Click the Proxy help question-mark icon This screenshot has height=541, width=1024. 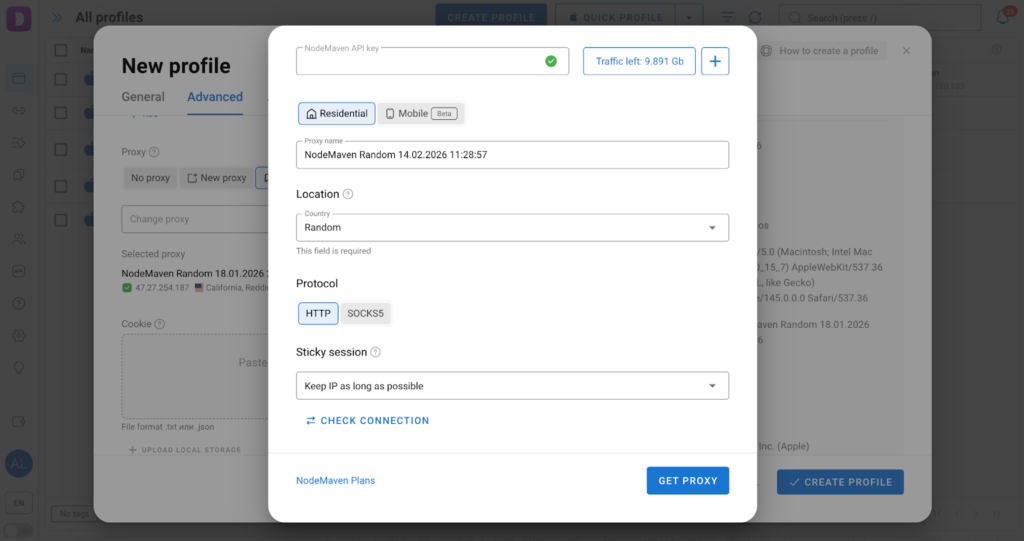(x=154, y=152)
